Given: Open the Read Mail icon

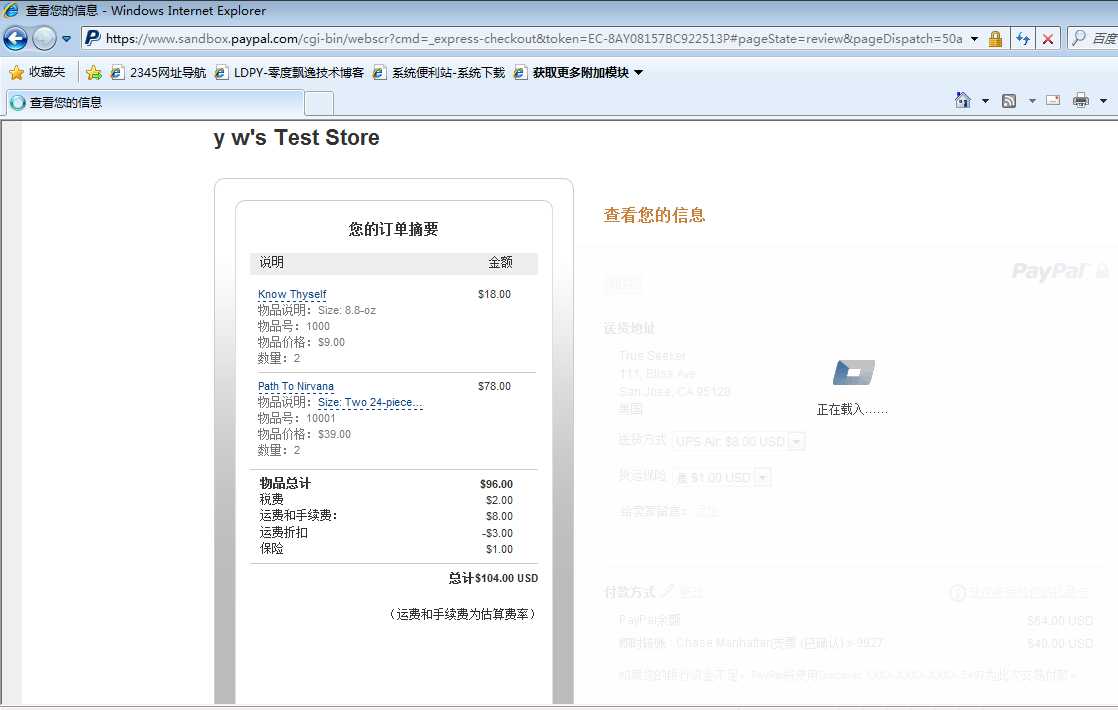Looking at the screenshot, I should click(1052, 100).
